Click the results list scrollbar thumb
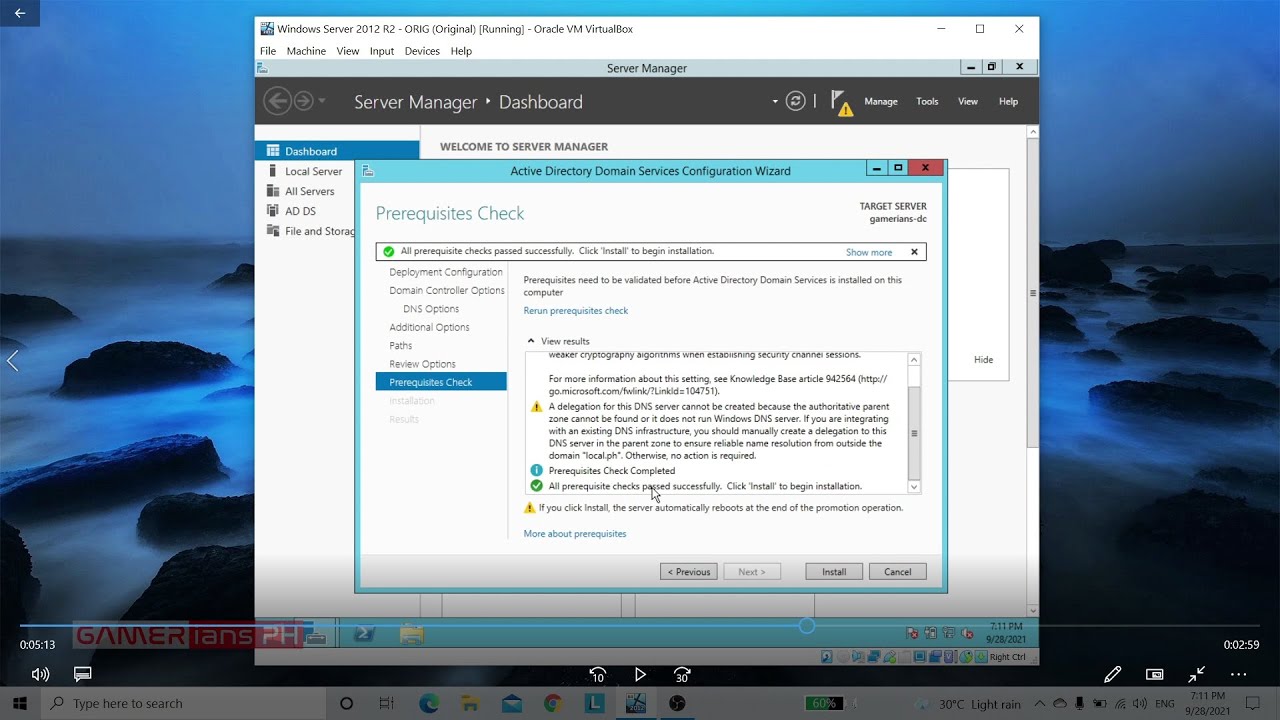 (x=914, y=433)
